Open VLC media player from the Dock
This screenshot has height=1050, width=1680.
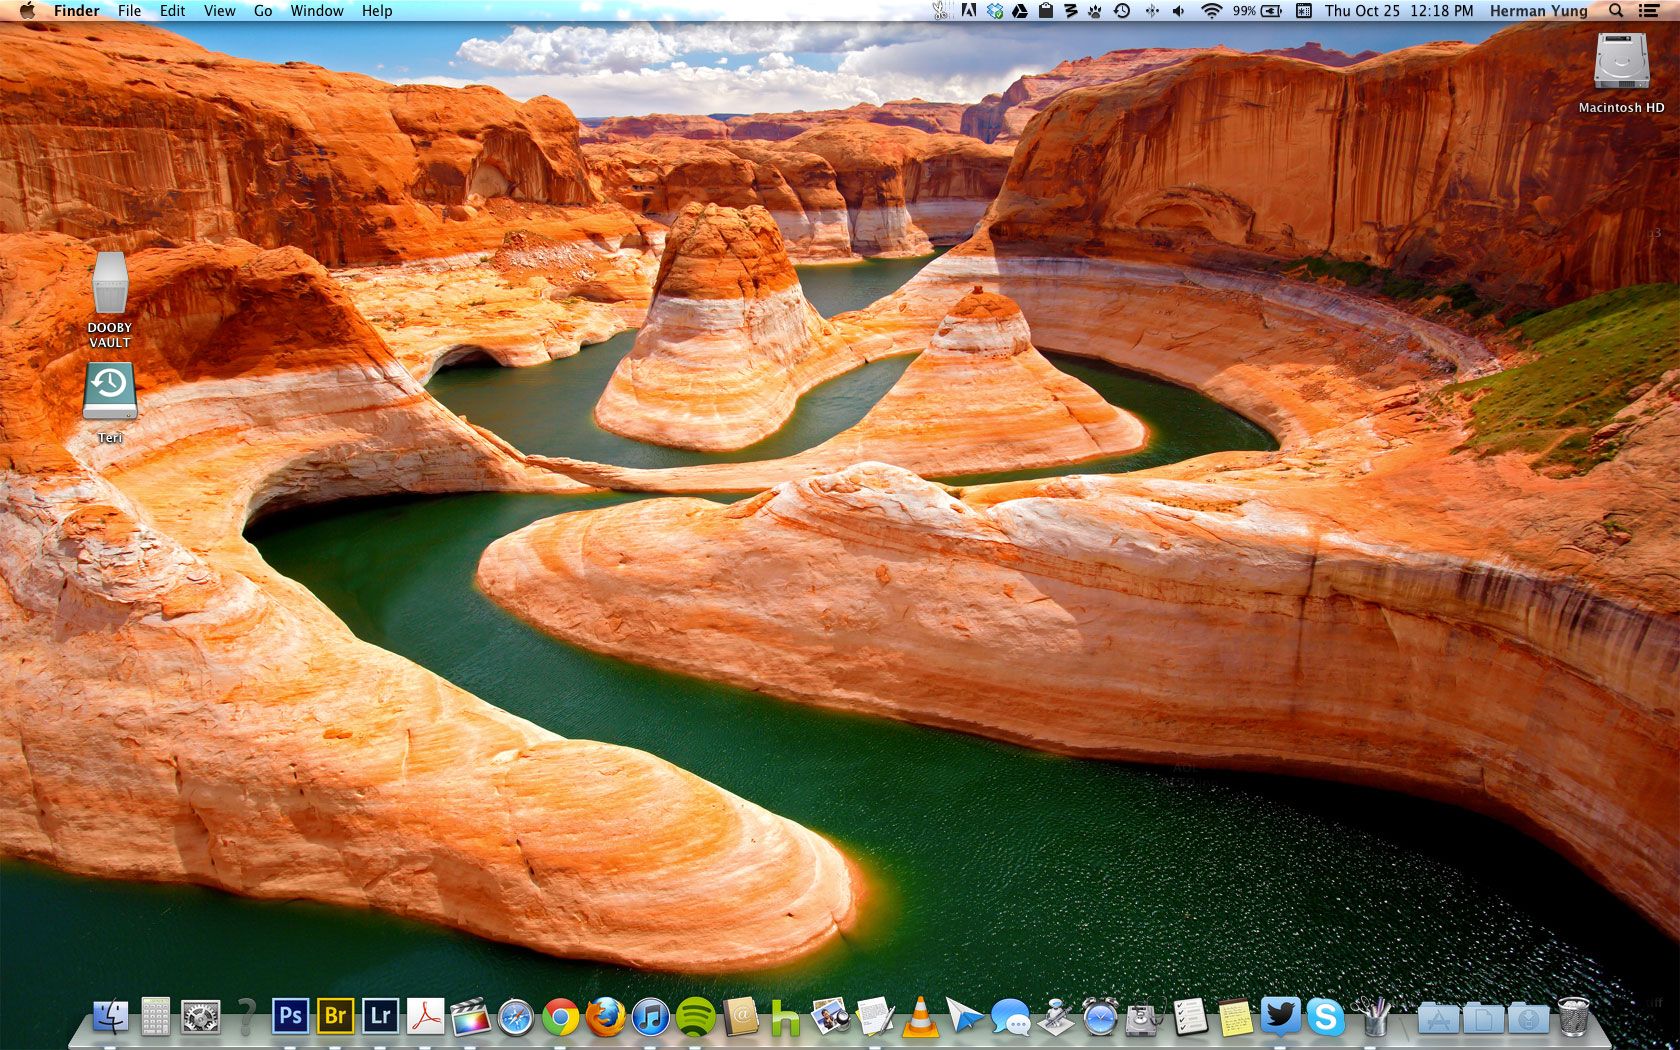click(920, 1017)
